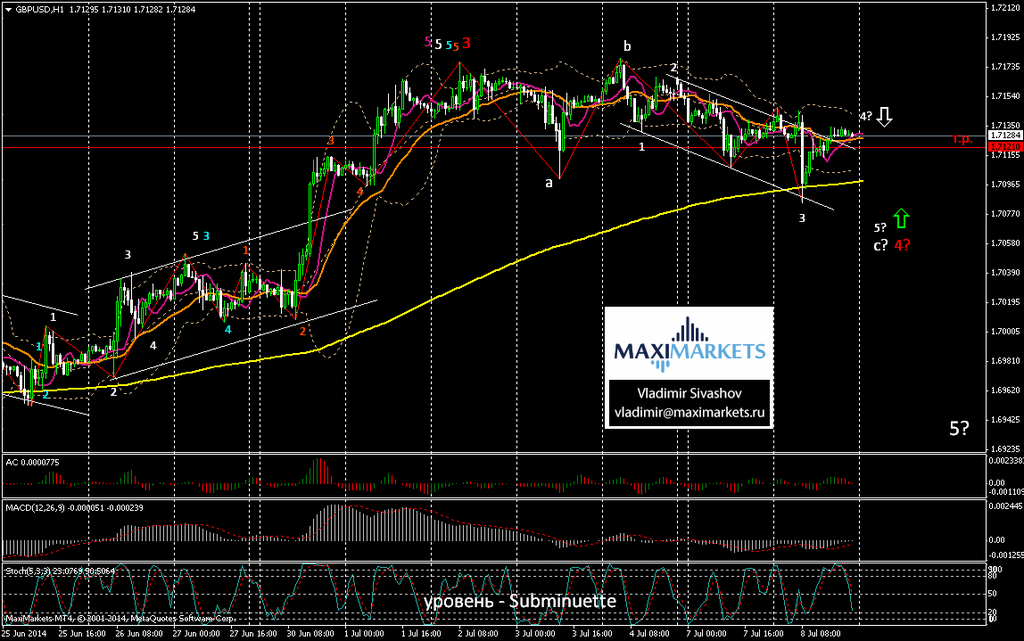This screenshot has width=1024, height=641.
Task: Select the large 5? label in lower right
Action: [x=959, y=428]
